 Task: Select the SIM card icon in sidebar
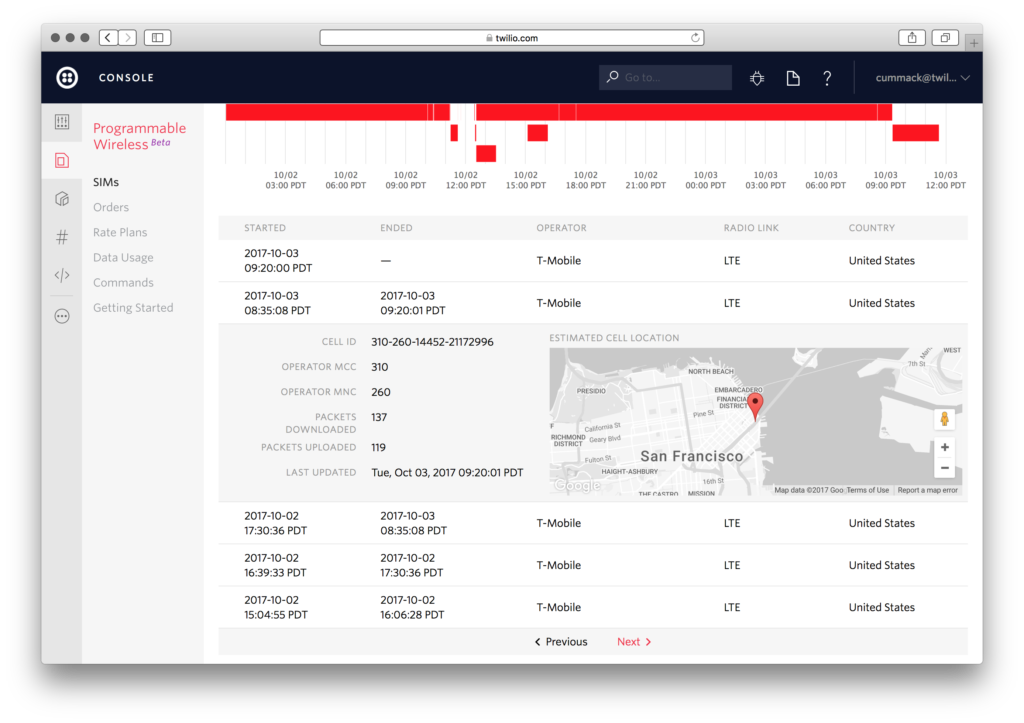[x=62, y=160]
